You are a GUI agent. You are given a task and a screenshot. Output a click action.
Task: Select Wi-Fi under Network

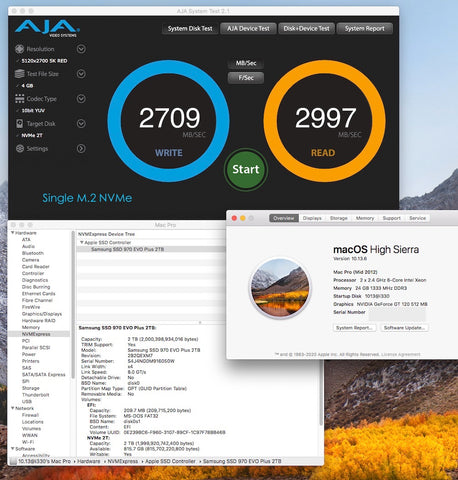[28, 442]
